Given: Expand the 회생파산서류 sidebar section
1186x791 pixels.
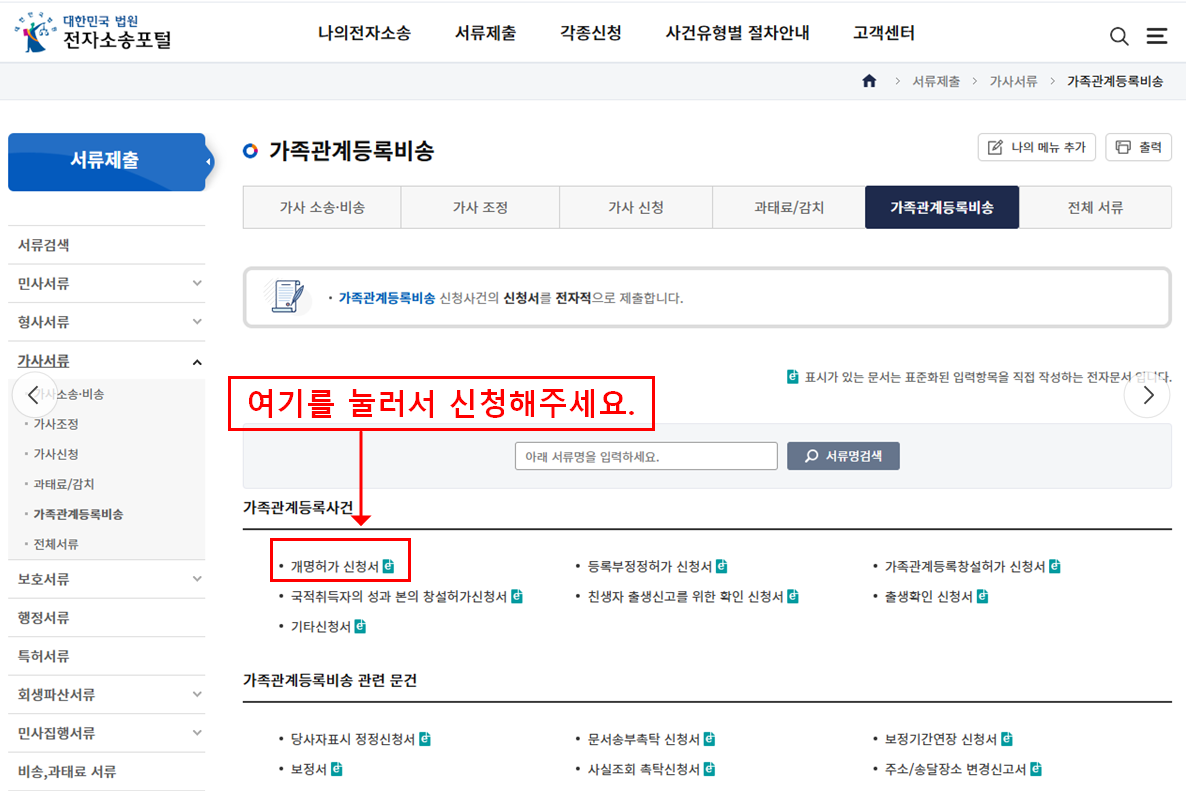Looking at the screenshot, I should click(x=107, y=694).
